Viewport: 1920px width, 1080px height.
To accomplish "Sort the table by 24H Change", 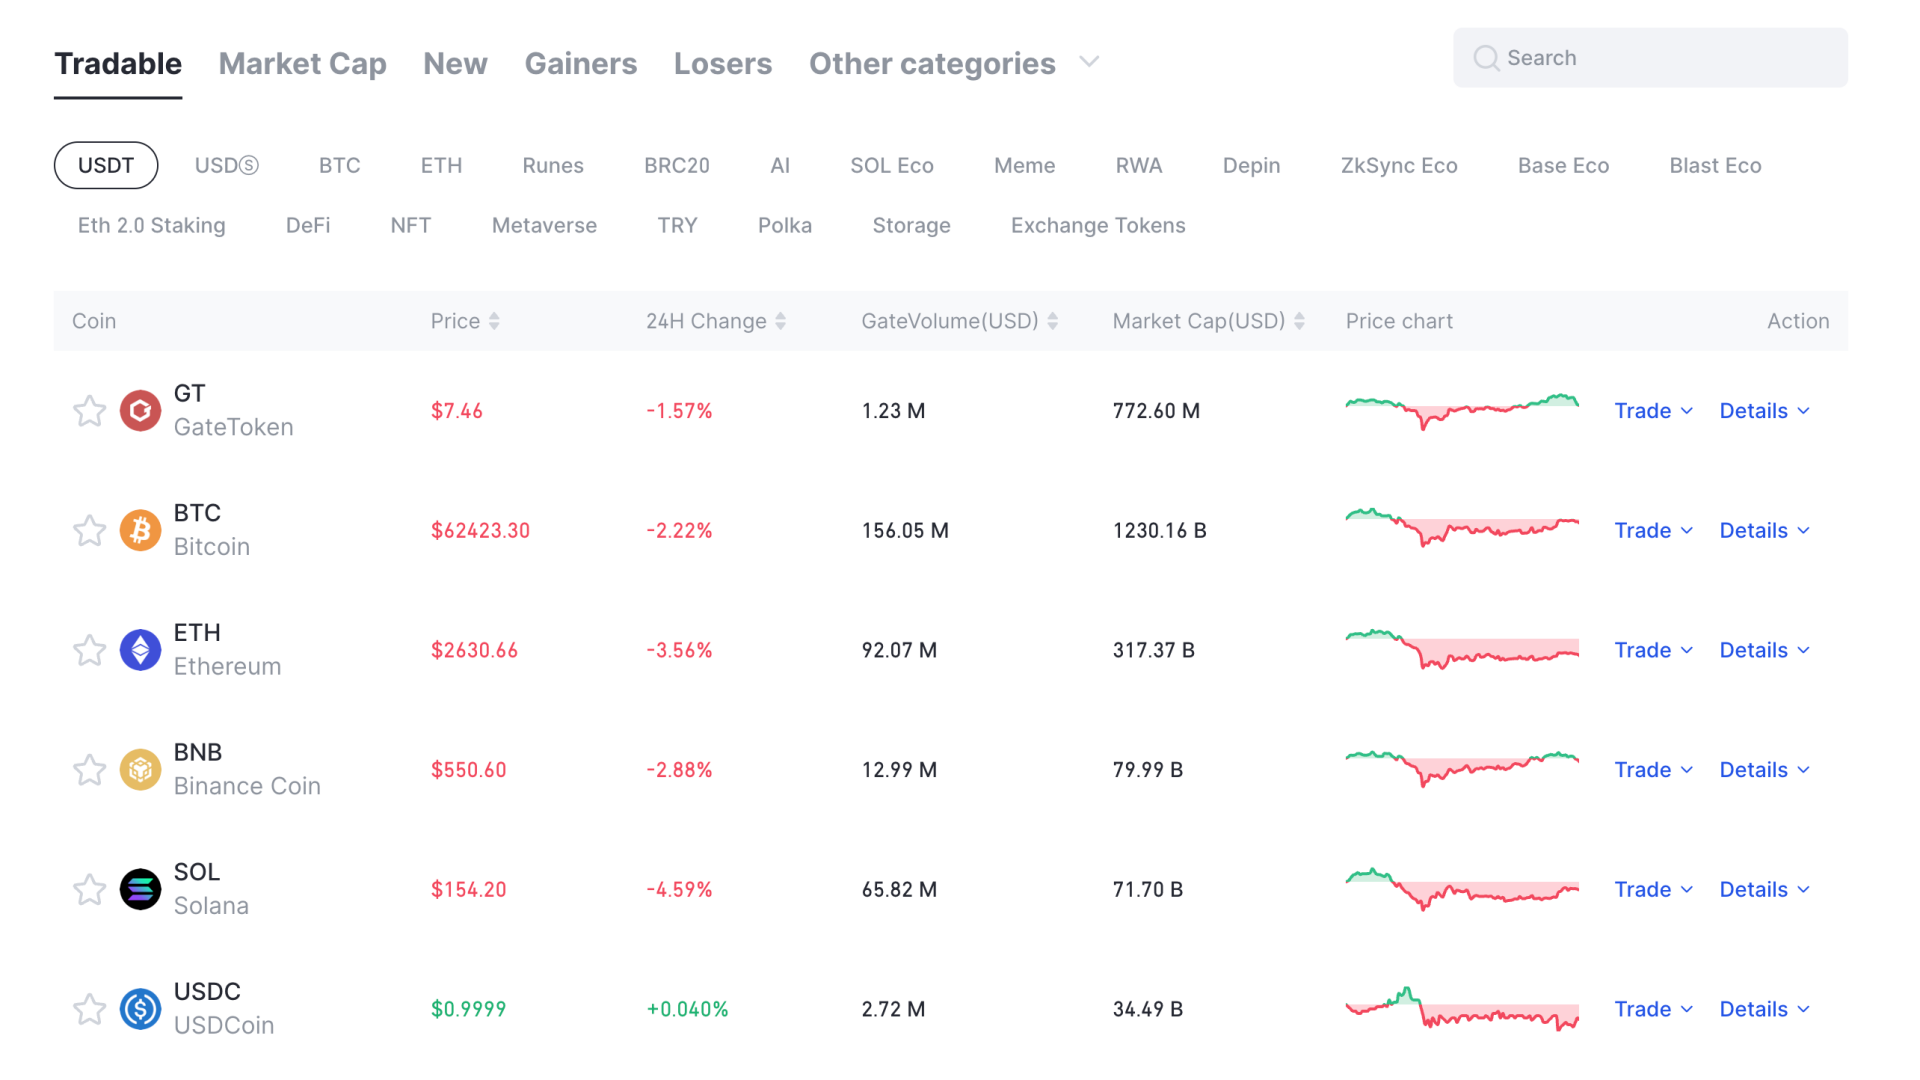I will [x=780, y=321].
